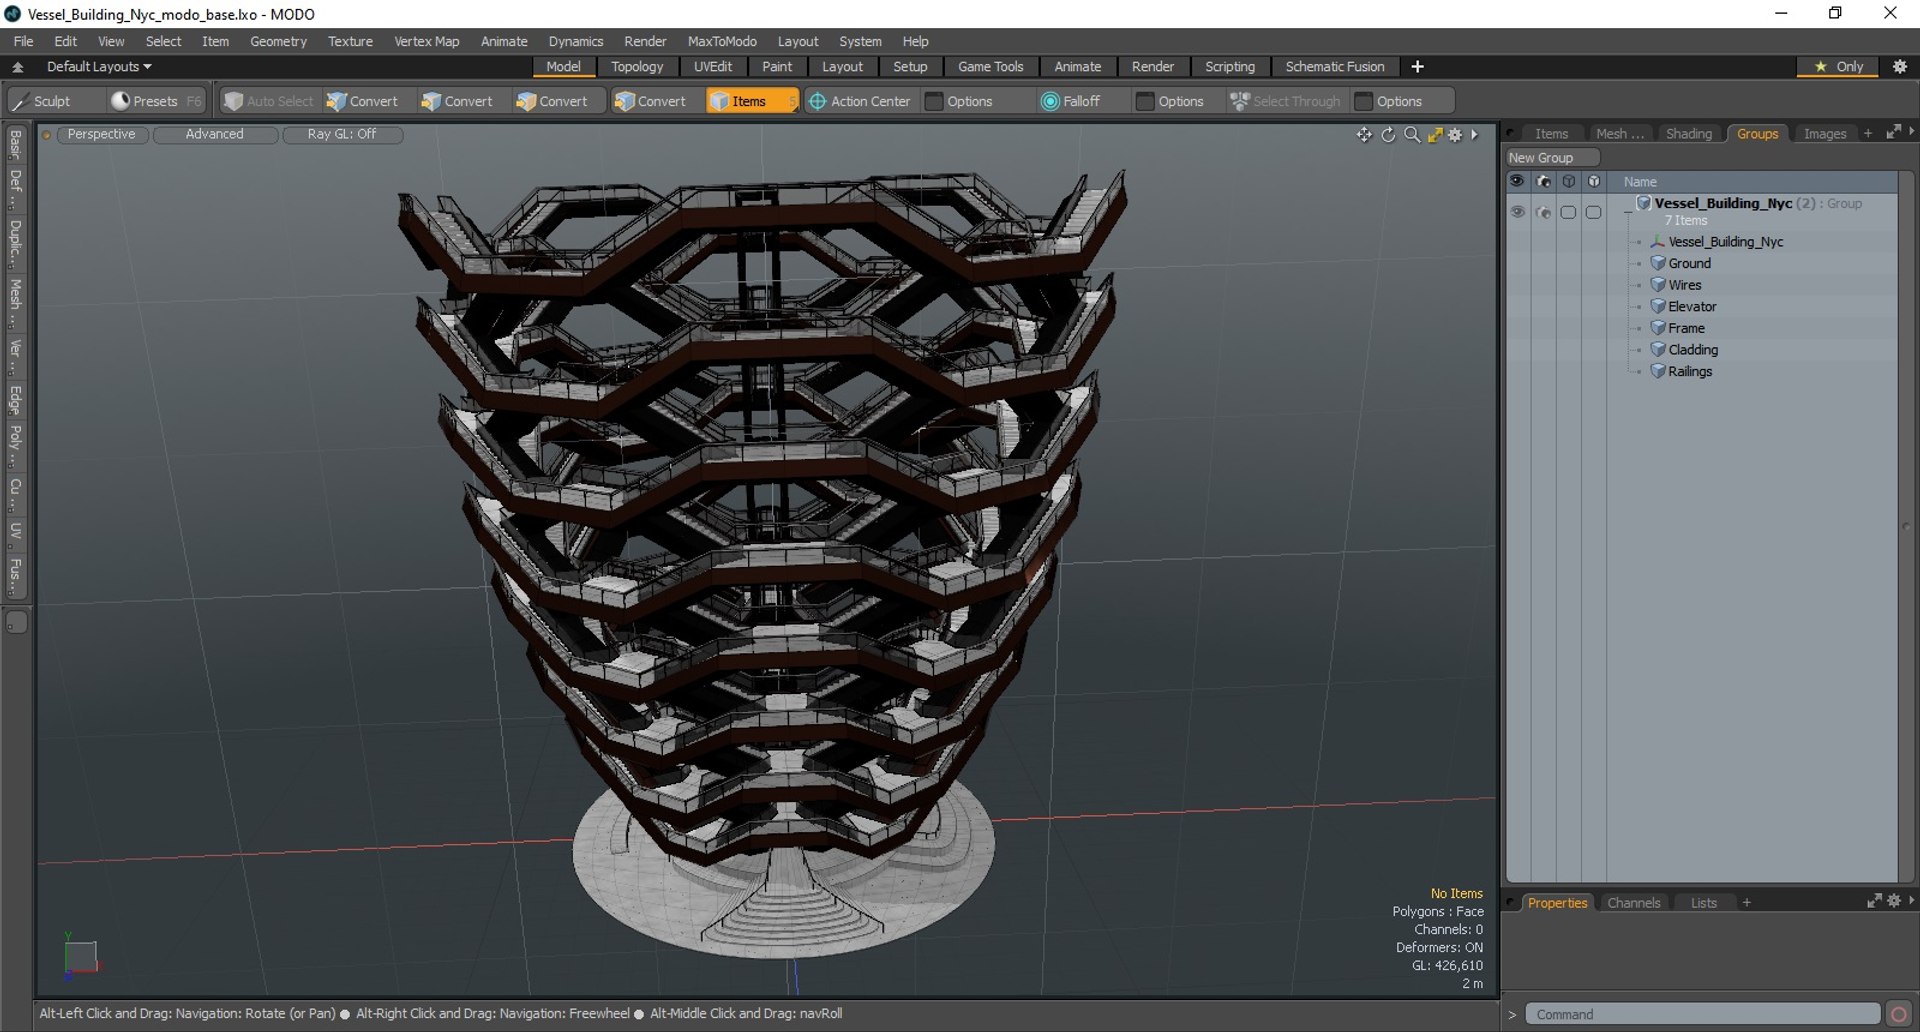Click the Name column header
The height and width of the screenshot is (1032, 1920).
point(1640,181)
